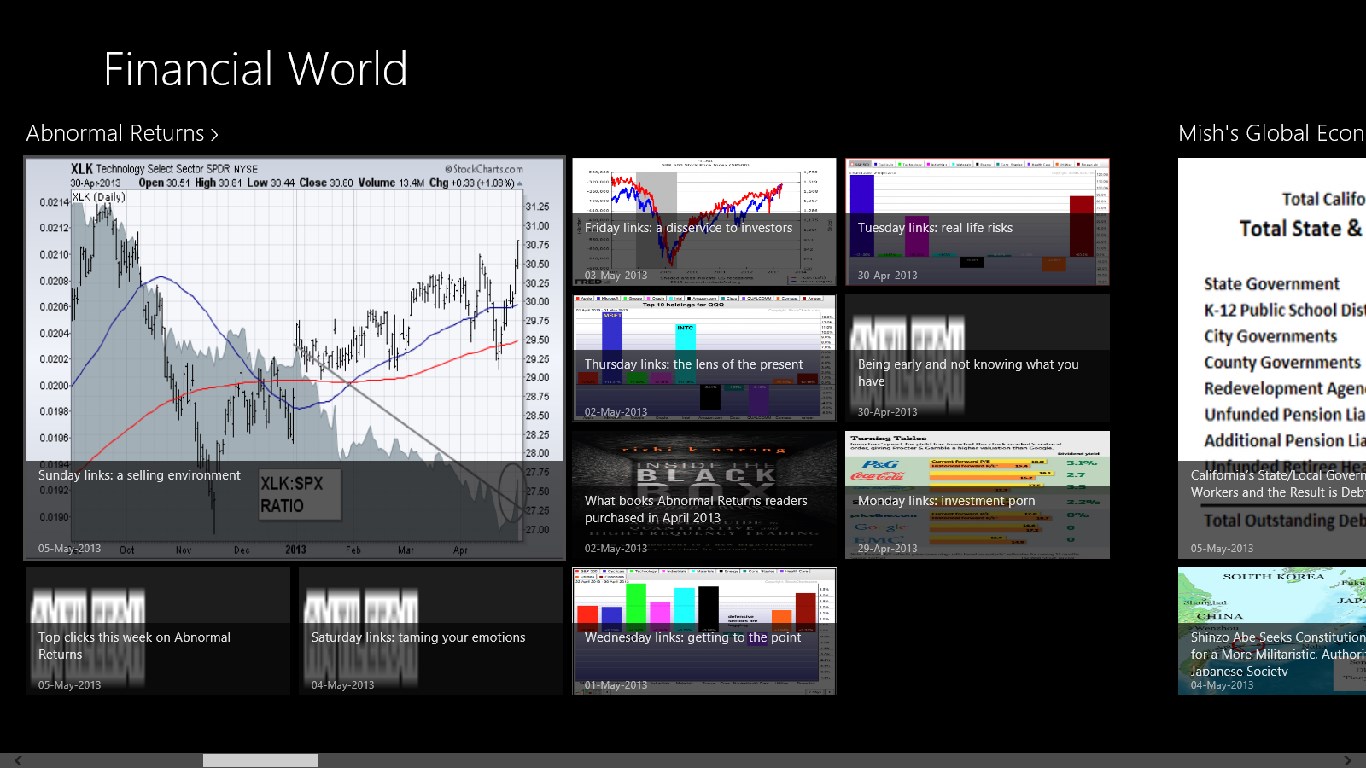This screenshot has width=1366, height=768.
Task: Open the Shinzo Abe article tile
Action: pos(1271,631)
